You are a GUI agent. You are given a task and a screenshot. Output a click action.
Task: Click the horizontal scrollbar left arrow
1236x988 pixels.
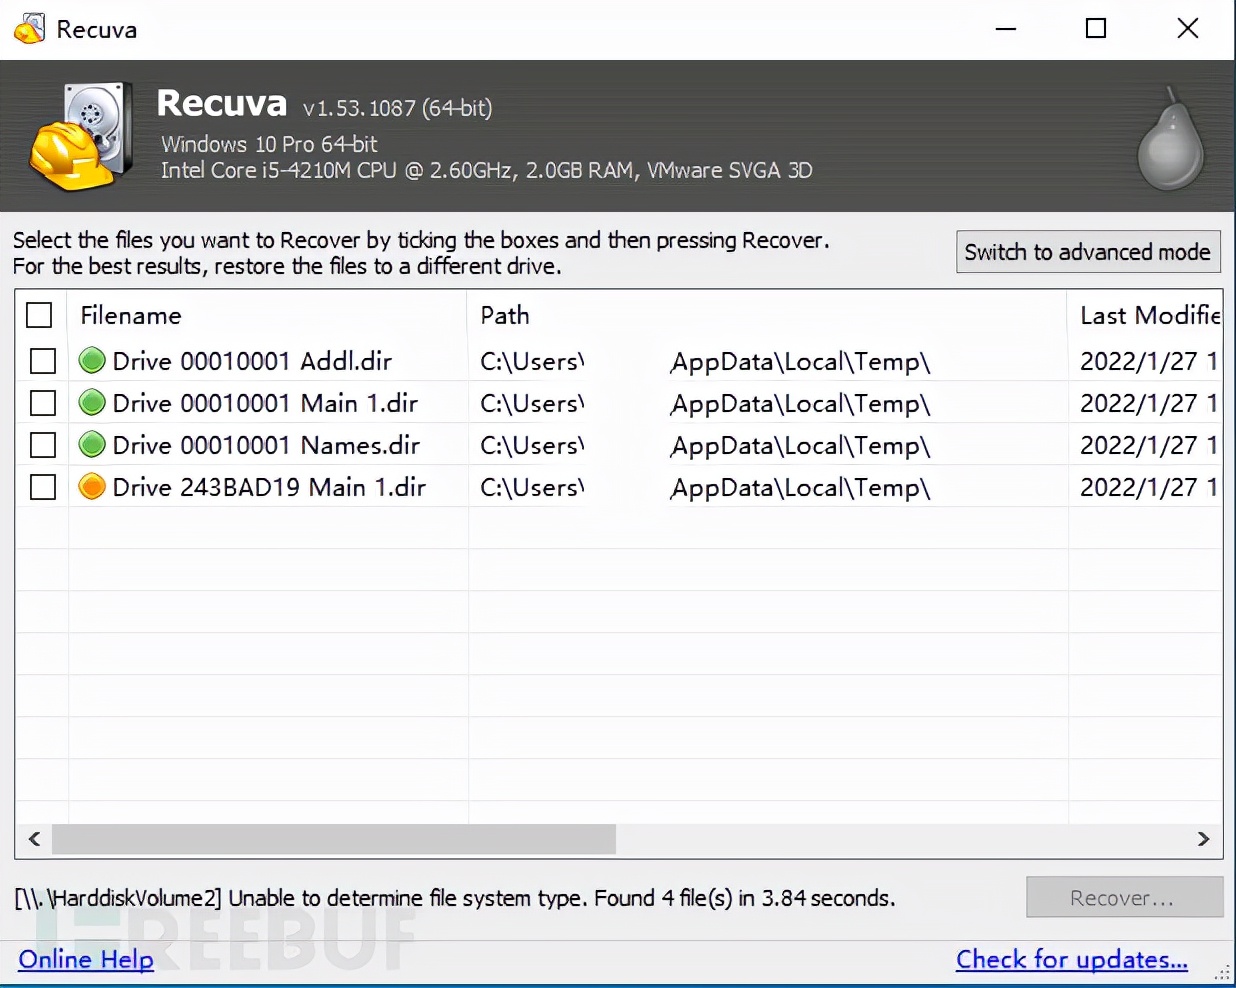[x=34, y=839]
